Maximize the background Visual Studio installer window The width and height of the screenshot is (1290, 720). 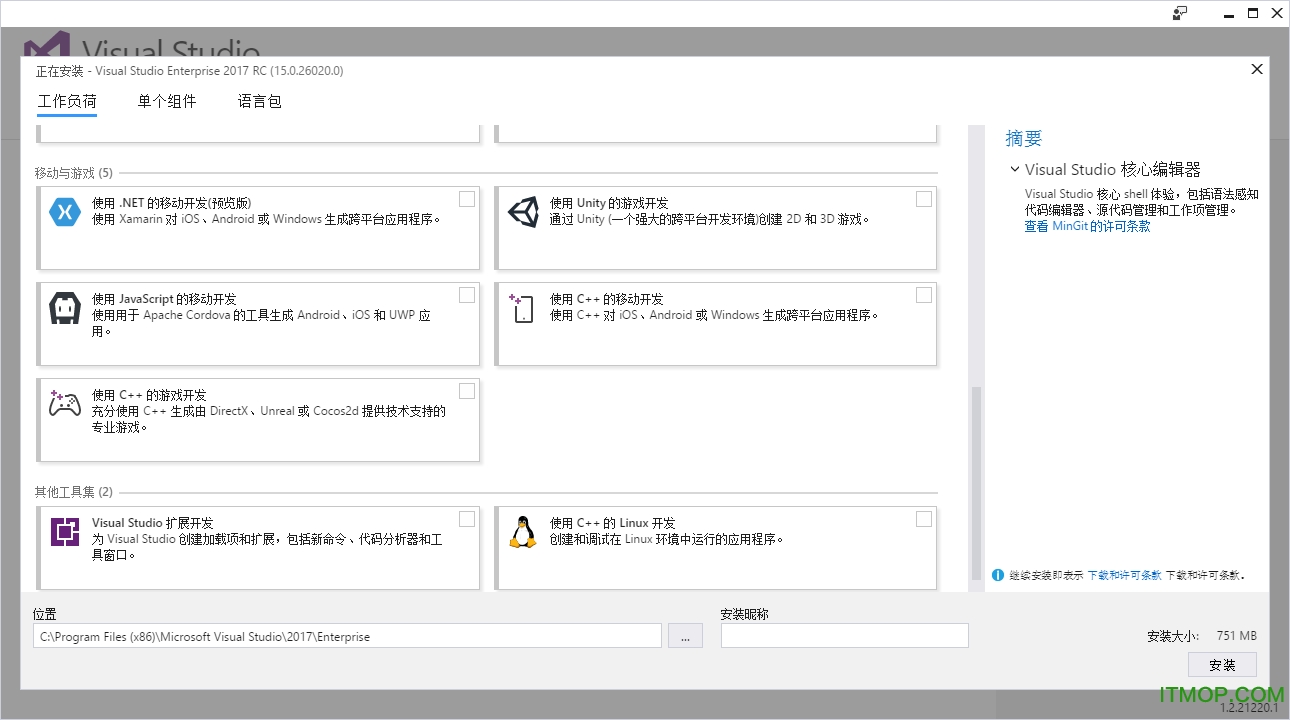(1253, 13)
